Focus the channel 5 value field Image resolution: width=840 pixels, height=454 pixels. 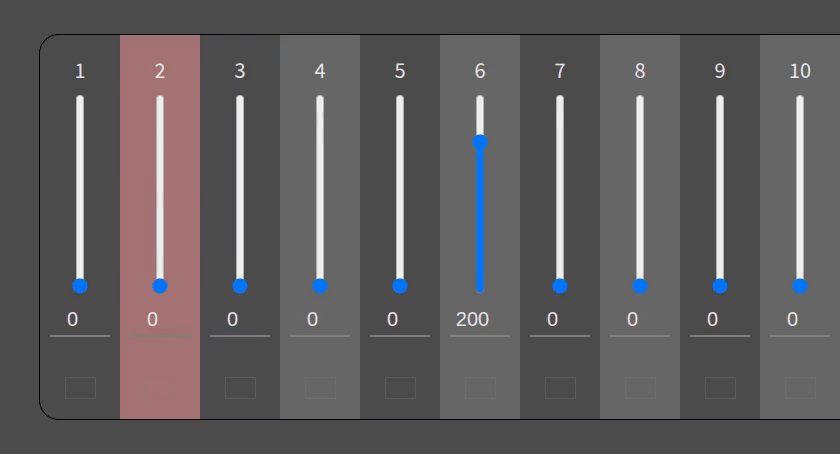click(400, 320)
